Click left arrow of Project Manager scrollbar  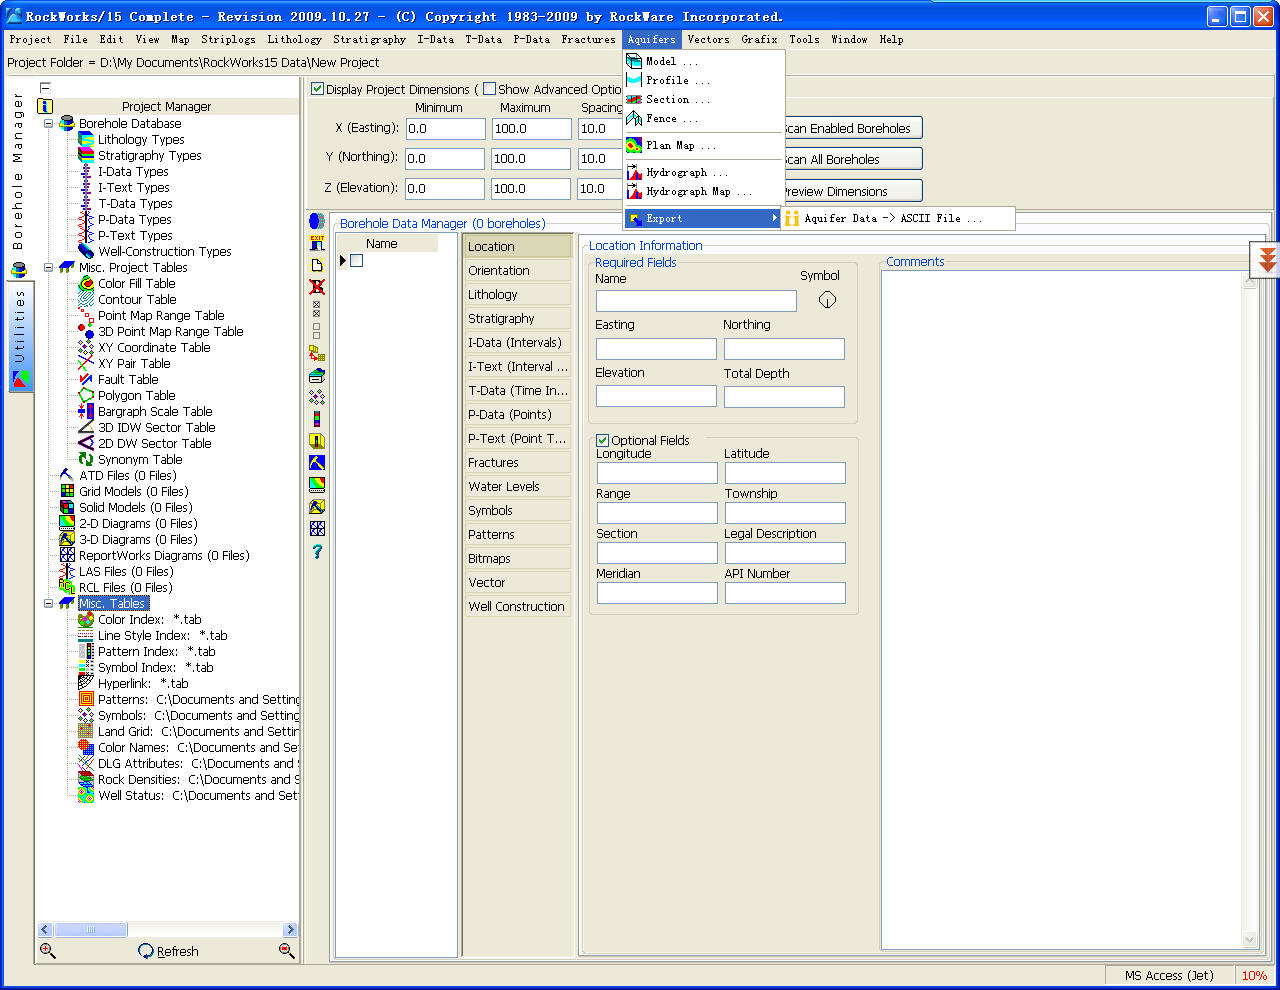coord(45,929)
